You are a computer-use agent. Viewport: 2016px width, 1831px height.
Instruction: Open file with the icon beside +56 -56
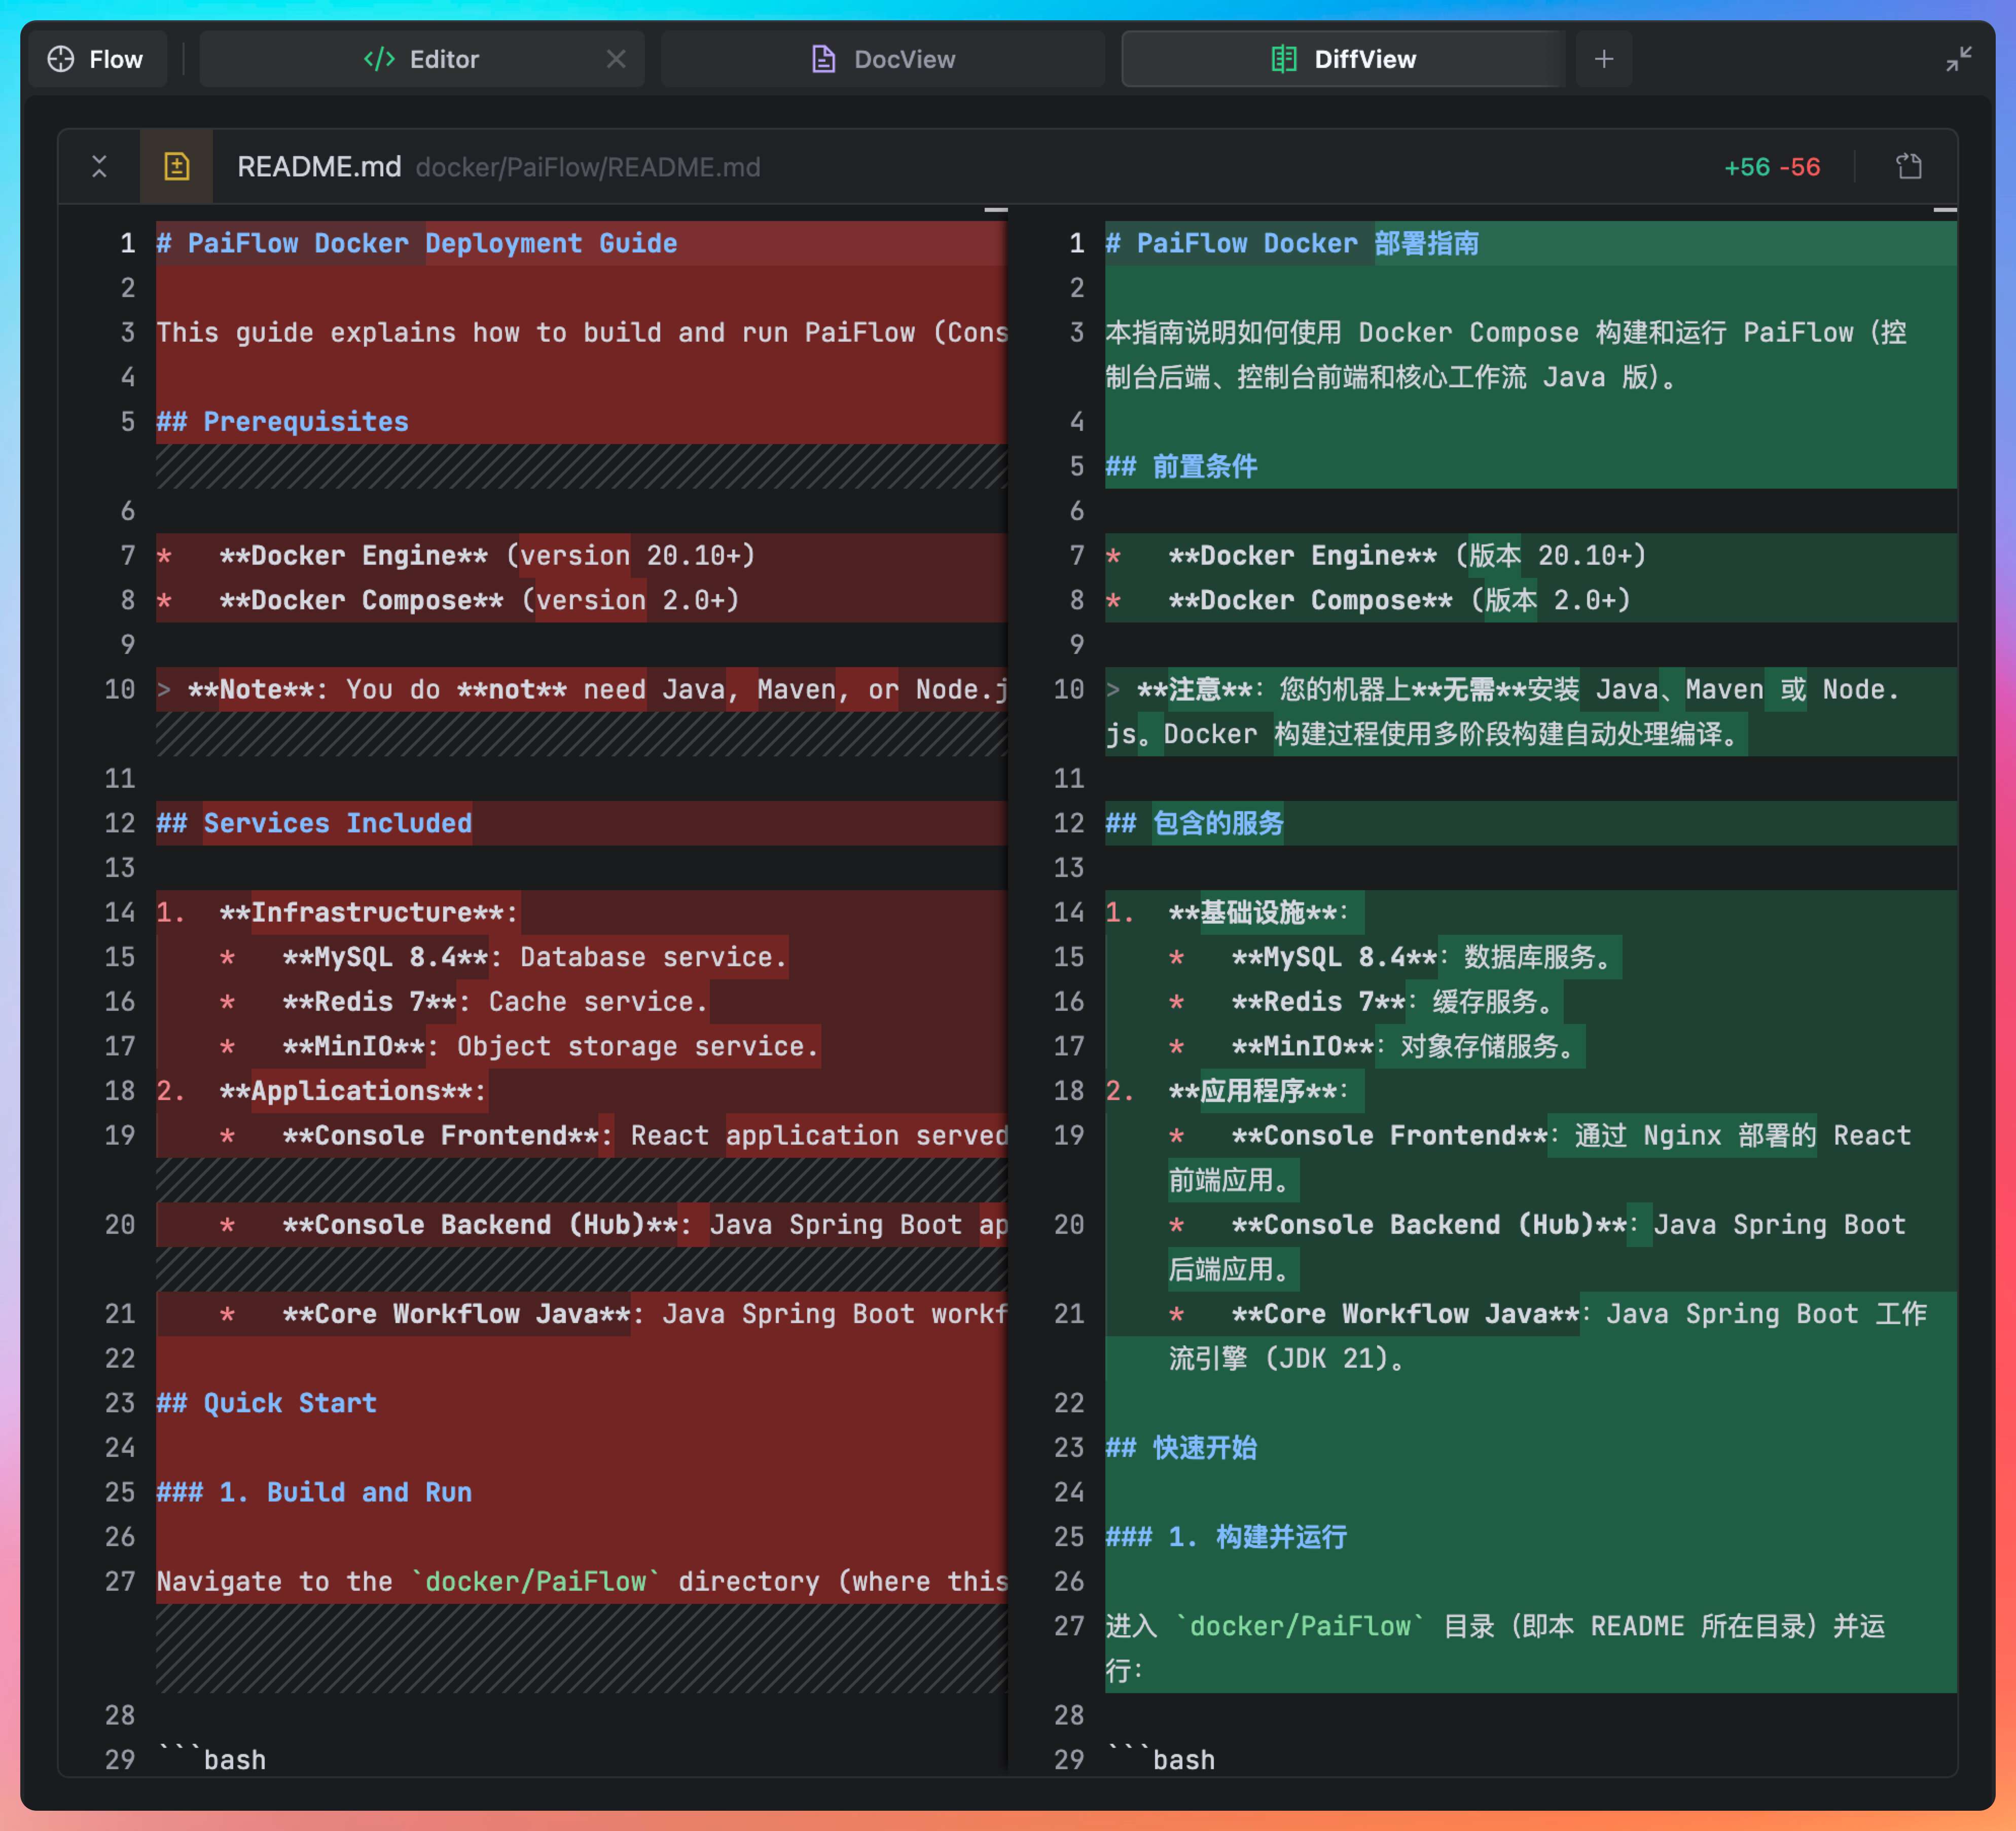(x=1909, y=166)
